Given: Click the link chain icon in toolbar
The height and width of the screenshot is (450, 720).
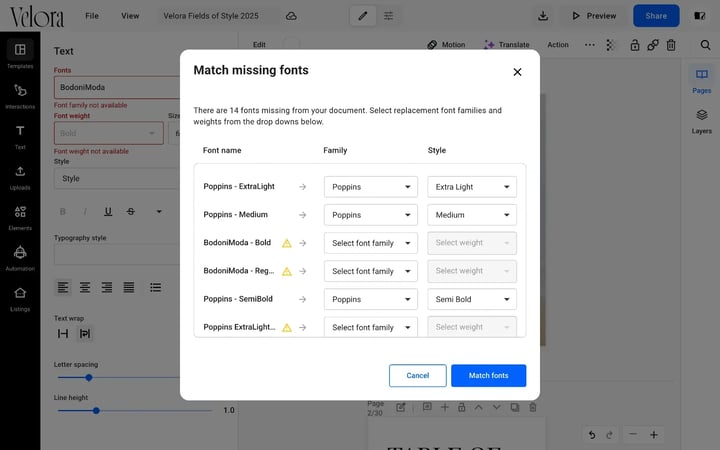Looking at the screenshot, I should [652, 45].
